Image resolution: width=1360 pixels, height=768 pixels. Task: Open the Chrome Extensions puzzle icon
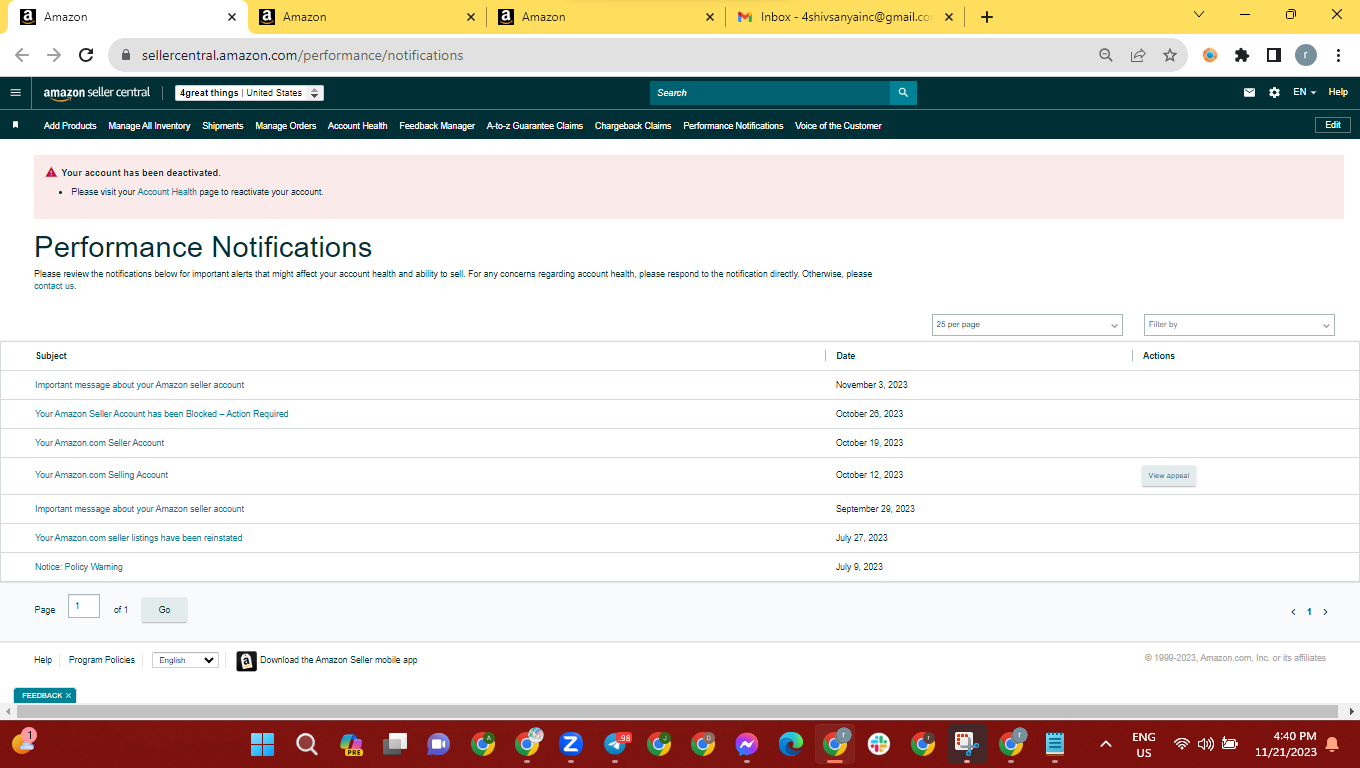[1242, 56]
